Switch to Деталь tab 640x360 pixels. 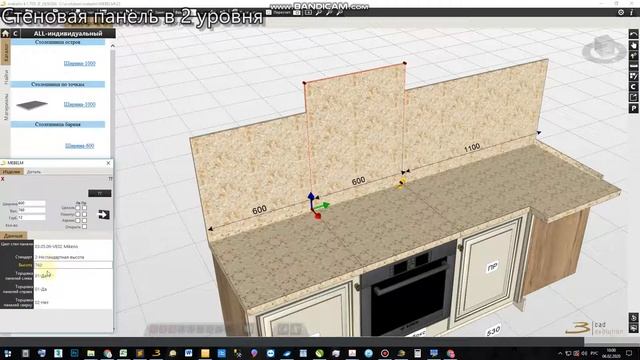click(34, 172)
